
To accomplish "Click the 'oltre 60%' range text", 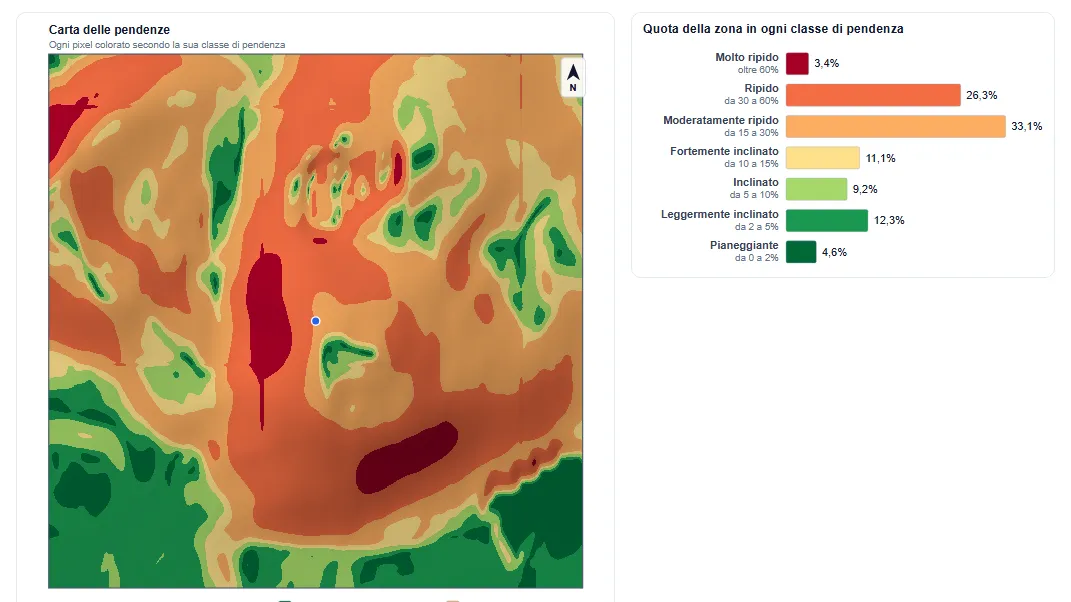I will 758,70.
